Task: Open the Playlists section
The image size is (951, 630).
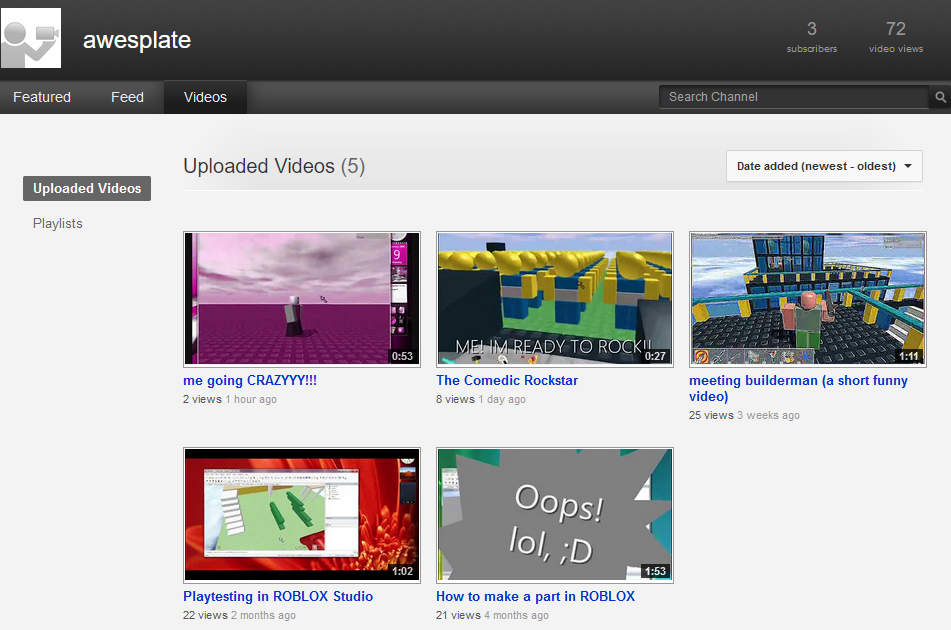Action: click(58, 223)
